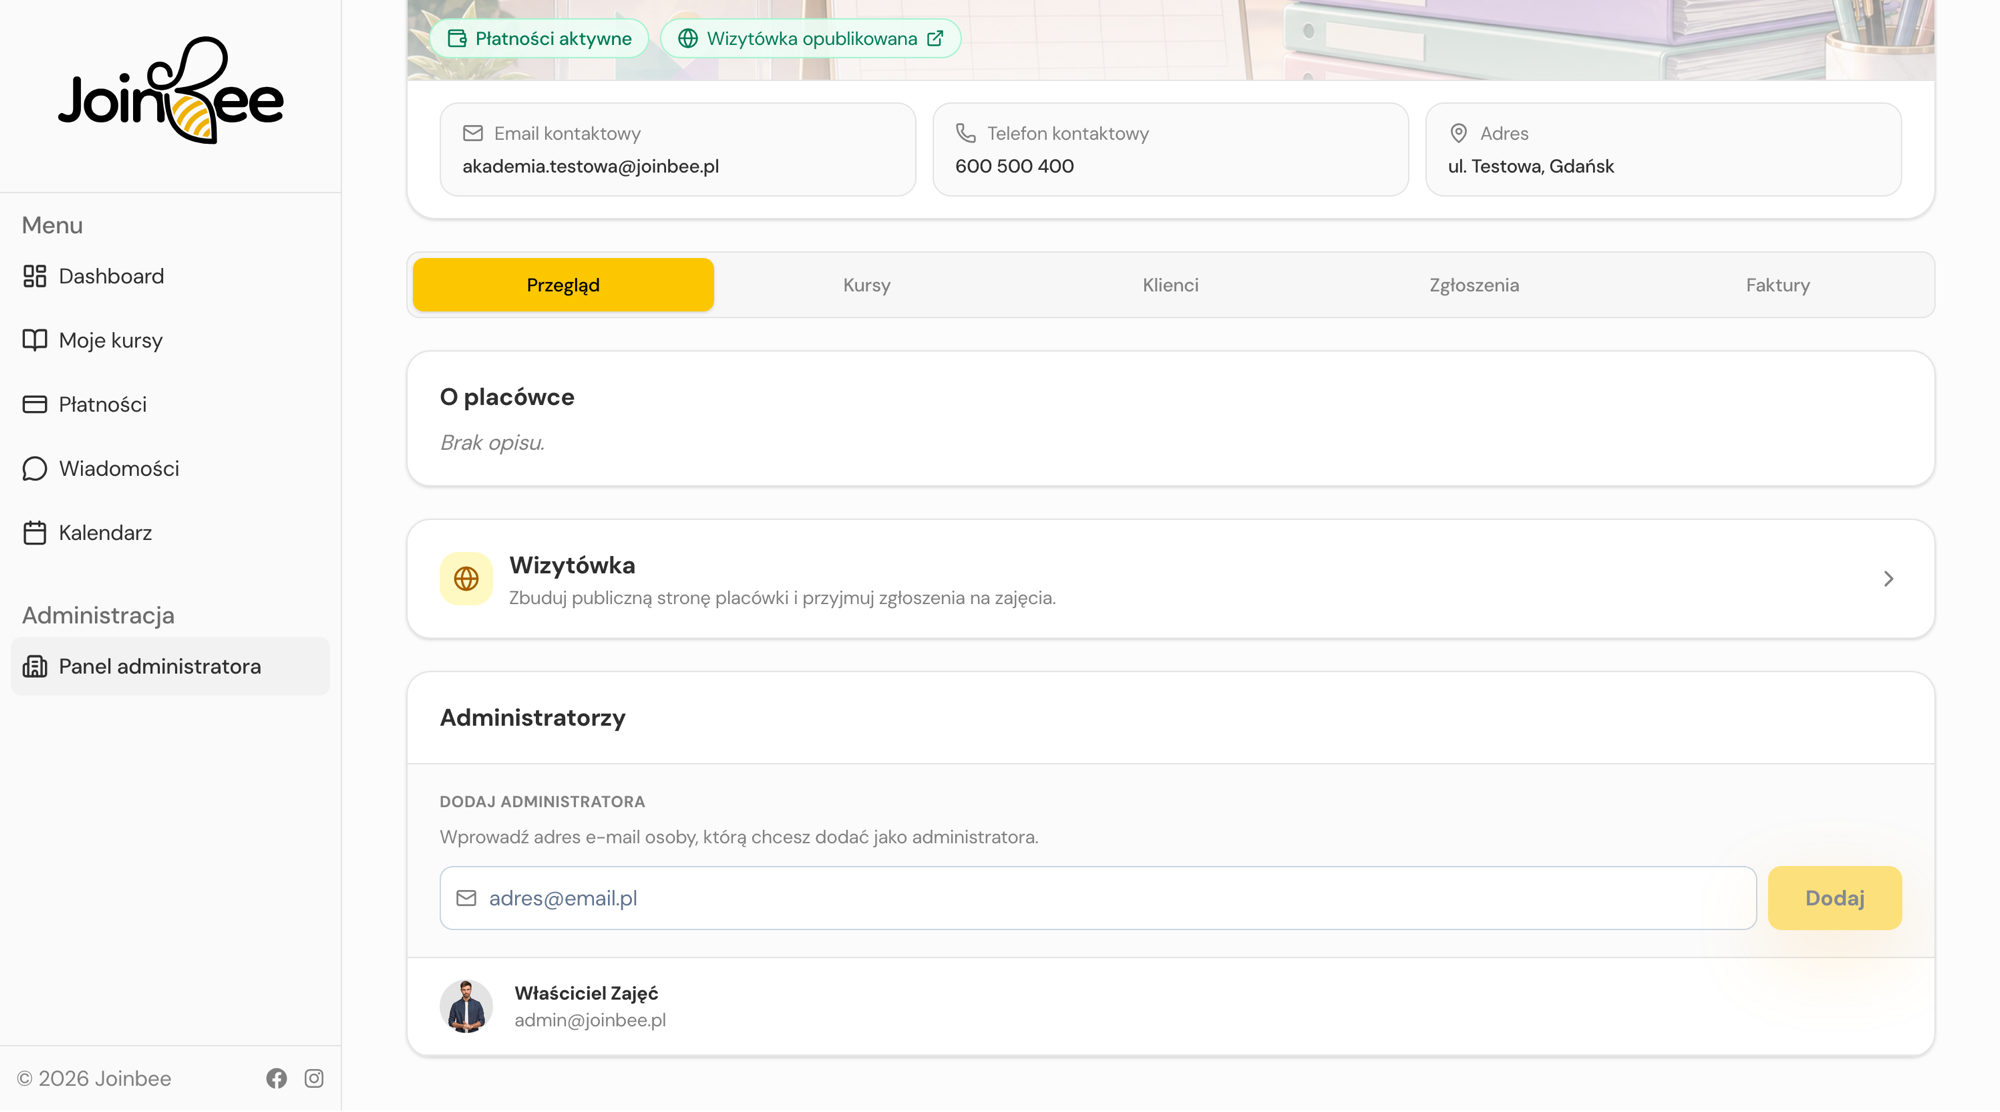Image resolution: width=2000 pixels, height=1112 pixels.
Task: Open Panel administratora in sidebar
Action: (170, 666)
